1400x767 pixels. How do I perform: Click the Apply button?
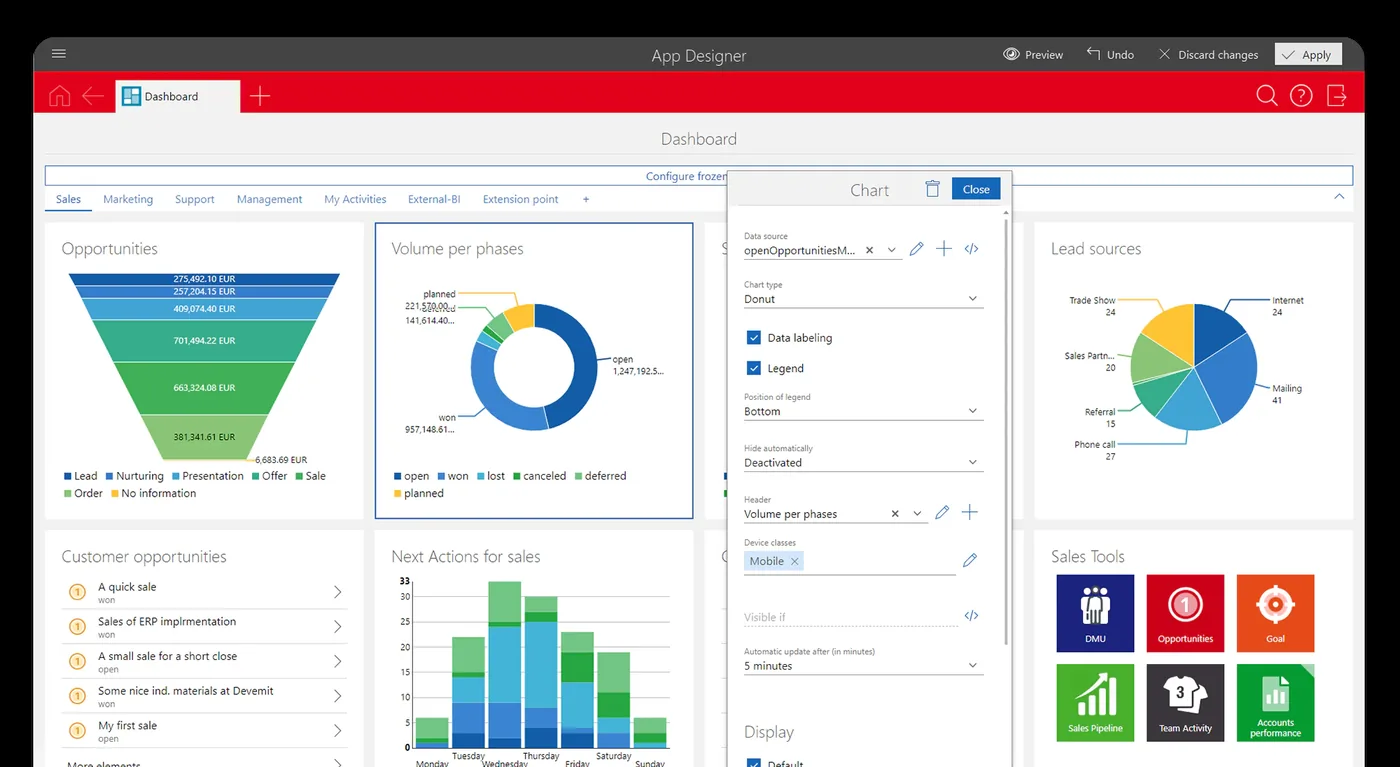(x=1308, y=55)
